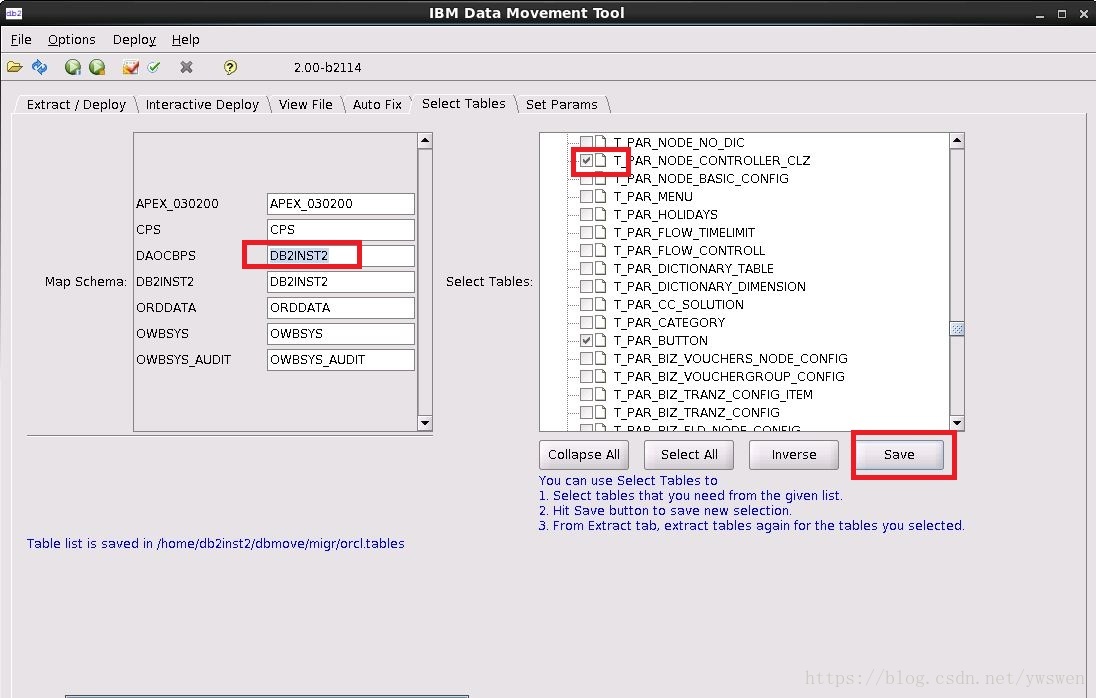Image resolution: width=1096 pixels, height=698 pixels.
Task: Uncheck the T_PAR_BUTTON checkbox
Action: (x=586, y=340)
